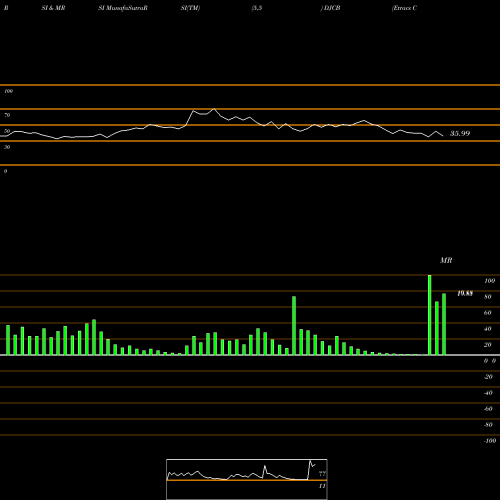Click the '(5,5' parameter text in header
The image size is (500, 500).
point(257,8)
